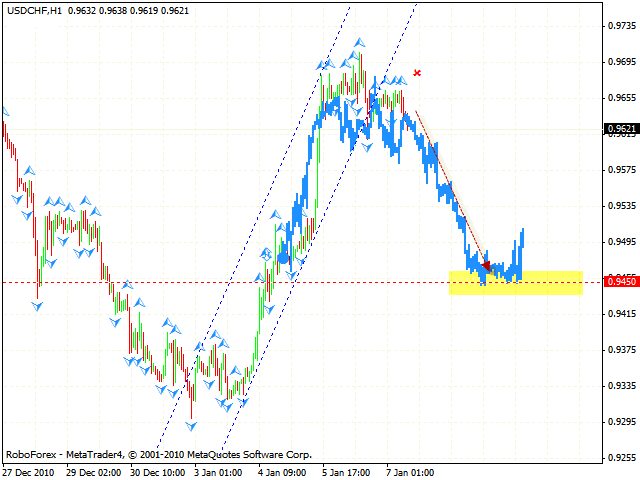Select the red X marker near the top
640x480 pixels.
(417, 73)
